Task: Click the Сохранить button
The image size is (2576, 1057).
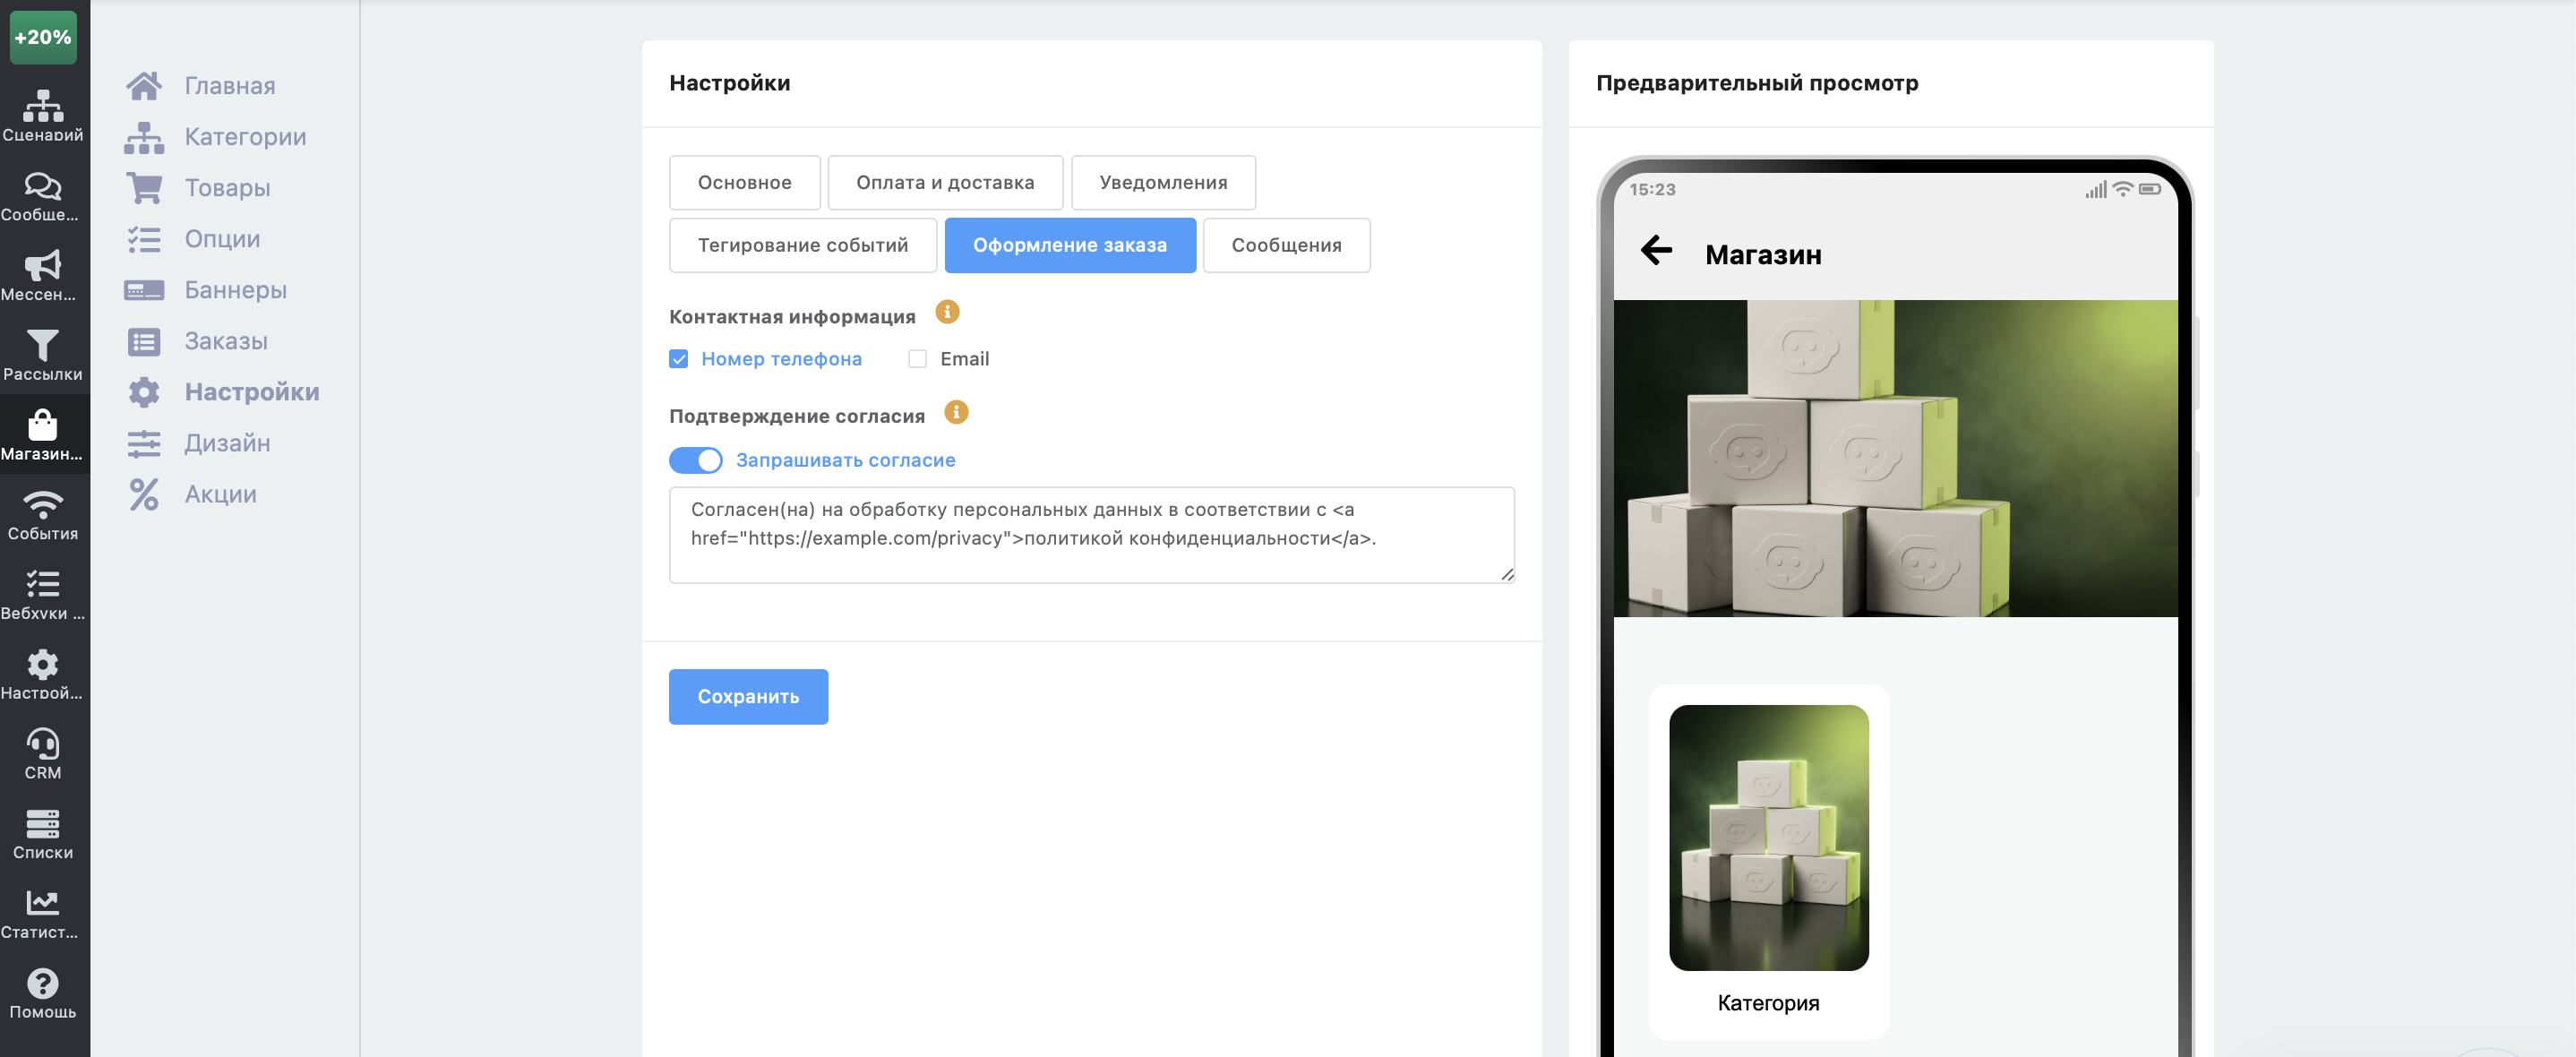Action: [x=748, y=697]
